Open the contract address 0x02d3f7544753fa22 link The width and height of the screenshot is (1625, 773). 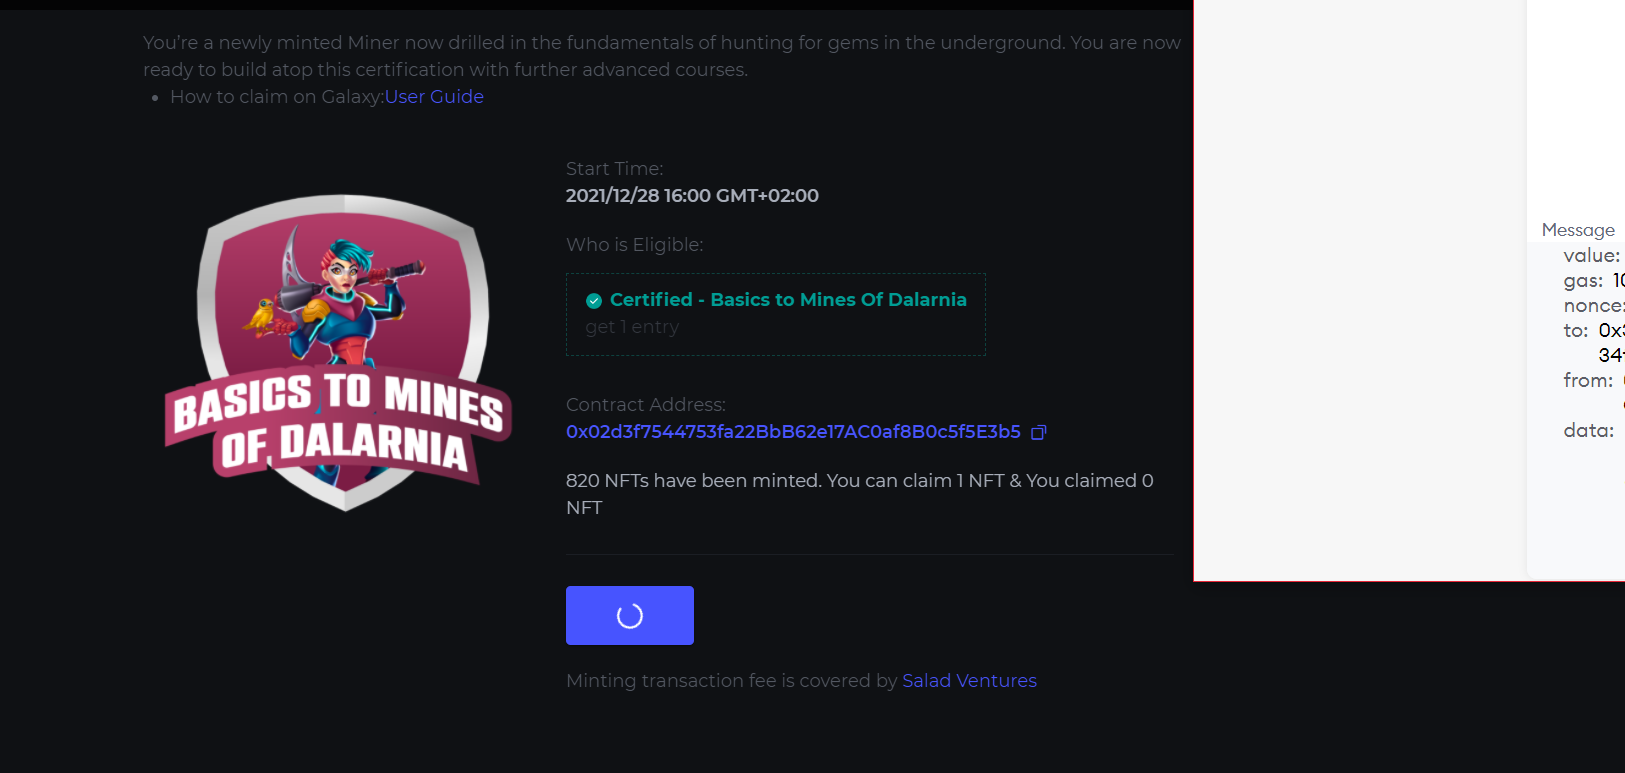click(793, 432)
